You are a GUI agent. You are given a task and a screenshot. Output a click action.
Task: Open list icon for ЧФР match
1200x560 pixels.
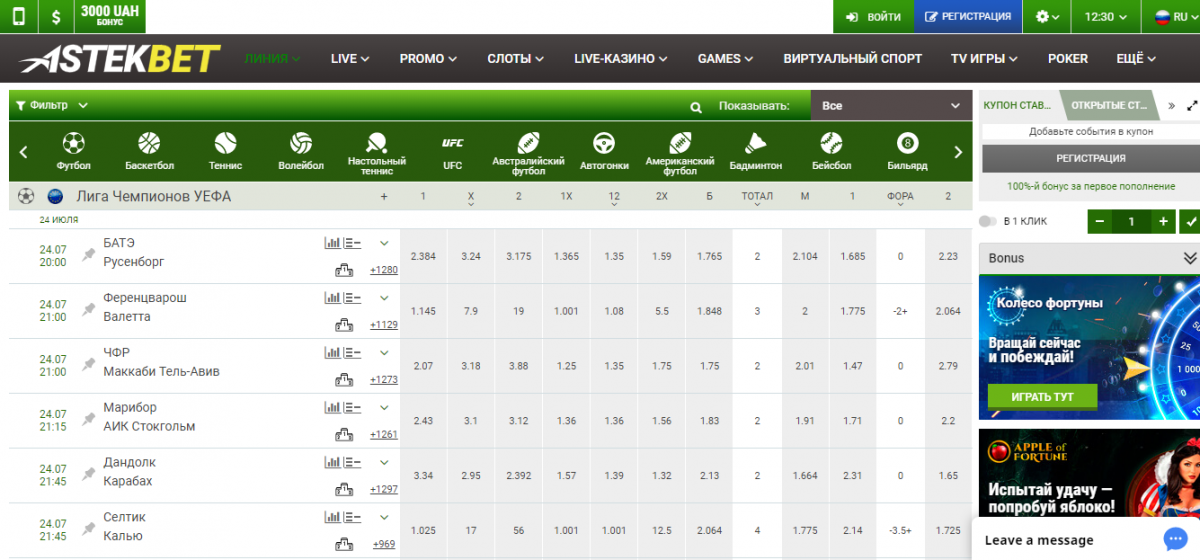pyautogui.click(x=351, y=353)
